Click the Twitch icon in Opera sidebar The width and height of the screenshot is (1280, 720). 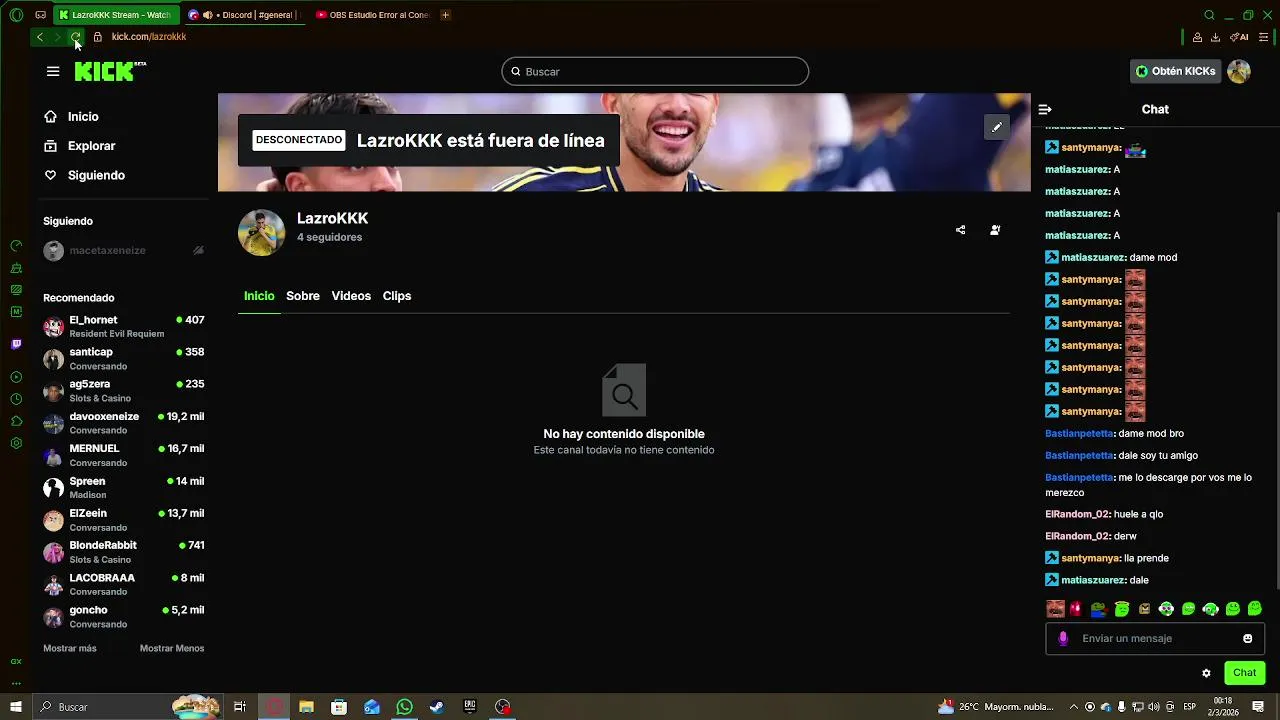[x=16, y=344]
